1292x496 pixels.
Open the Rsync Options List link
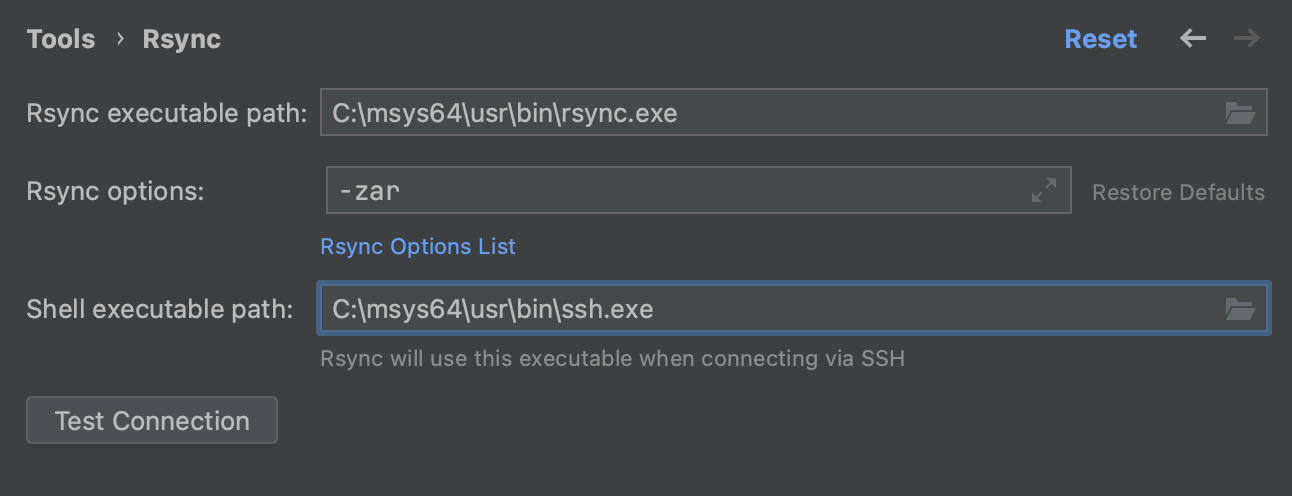418,246
